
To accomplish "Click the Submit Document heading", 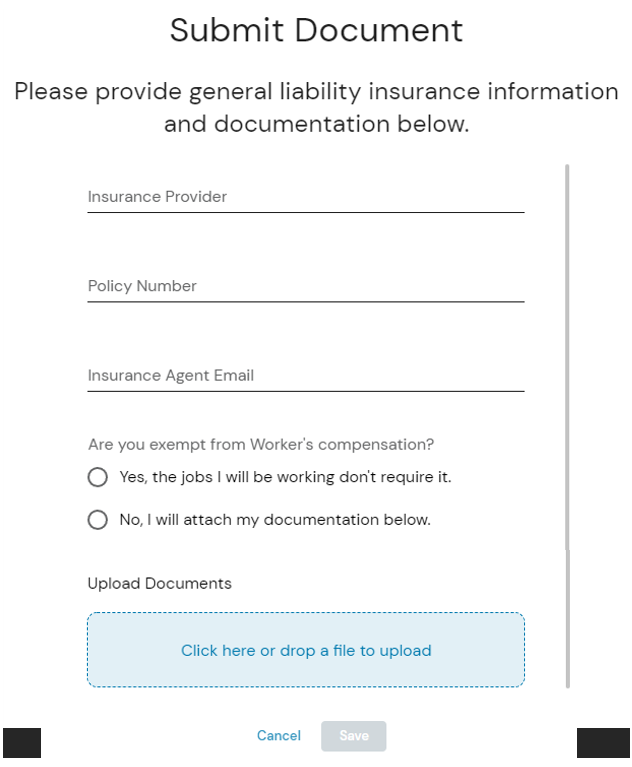I will 316,30.
